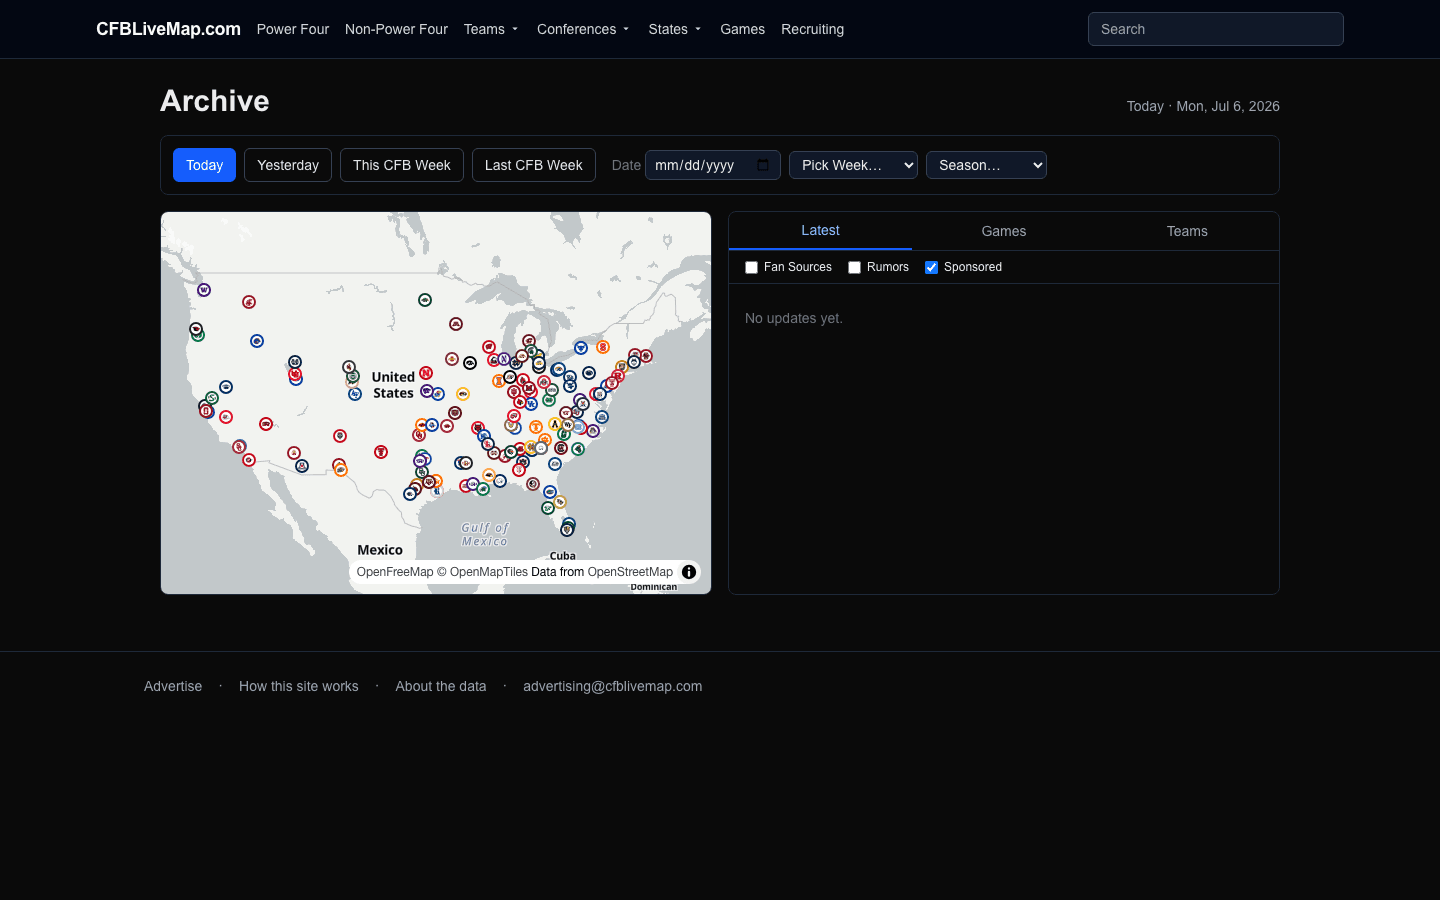
Task: Select the Ohio State map marker
Action: pos(543,382)
